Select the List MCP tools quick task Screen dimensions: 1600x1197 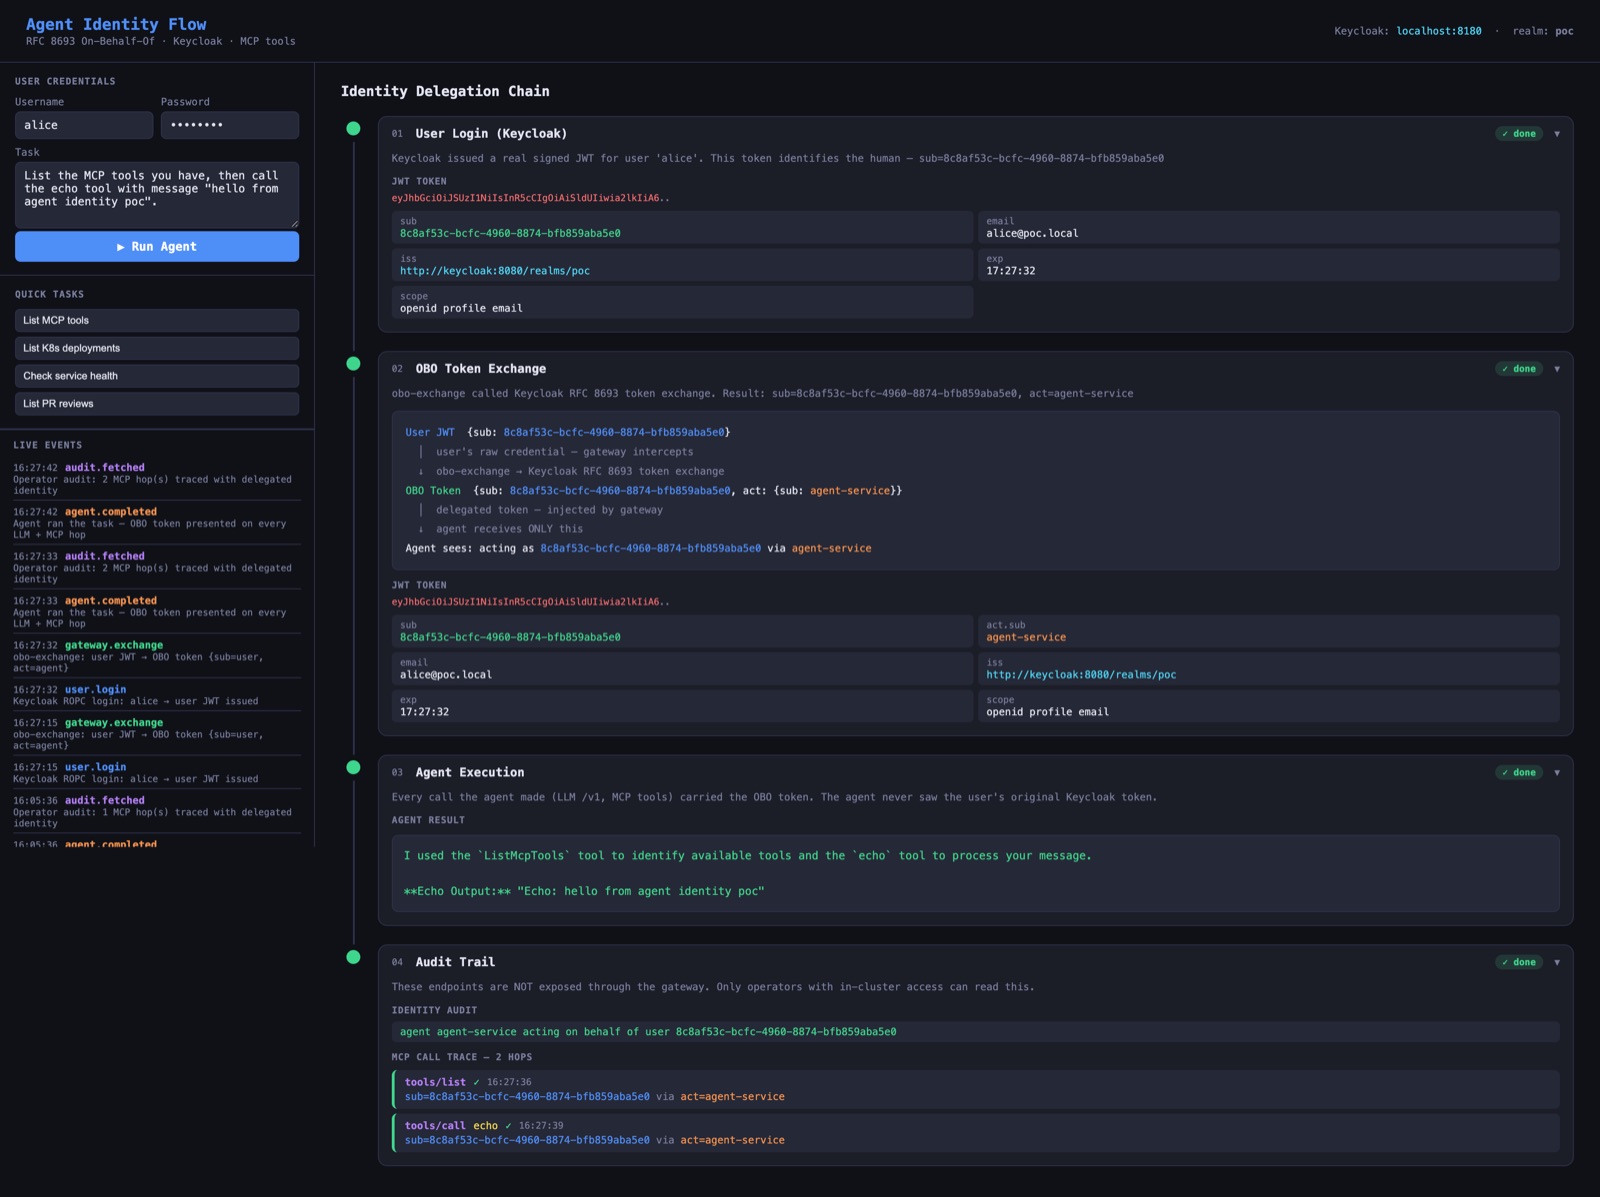click(157, 321)
